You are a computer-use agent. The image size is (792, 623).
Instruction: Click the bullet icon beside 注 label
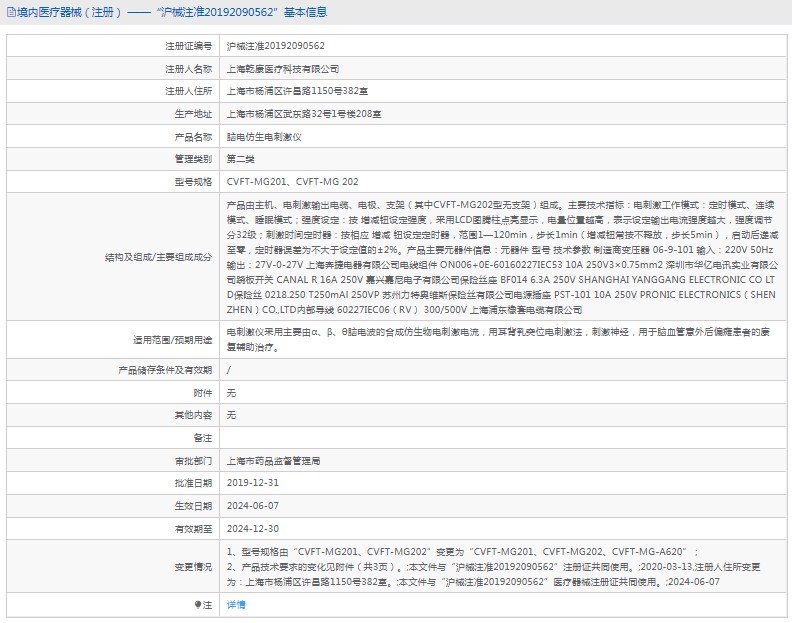click(198, 605)
